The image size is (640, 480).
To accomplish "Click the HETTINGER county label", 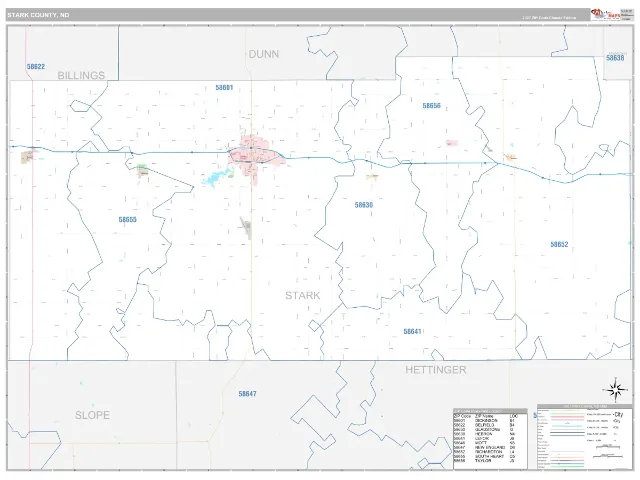I will point(436,370).
